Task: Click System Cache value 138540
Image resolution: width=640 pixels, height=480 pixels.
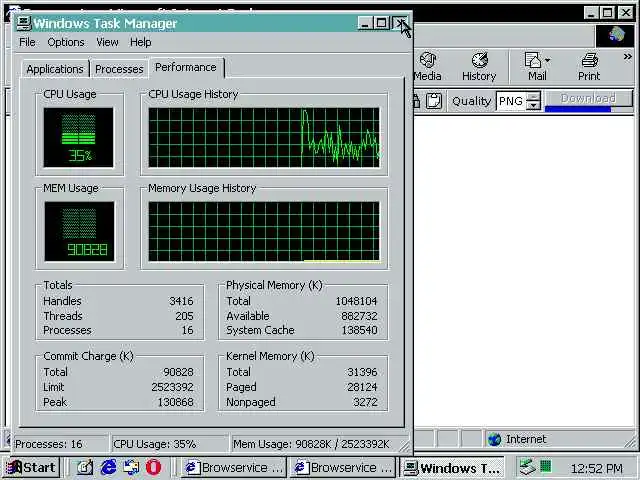Action: 359,331
